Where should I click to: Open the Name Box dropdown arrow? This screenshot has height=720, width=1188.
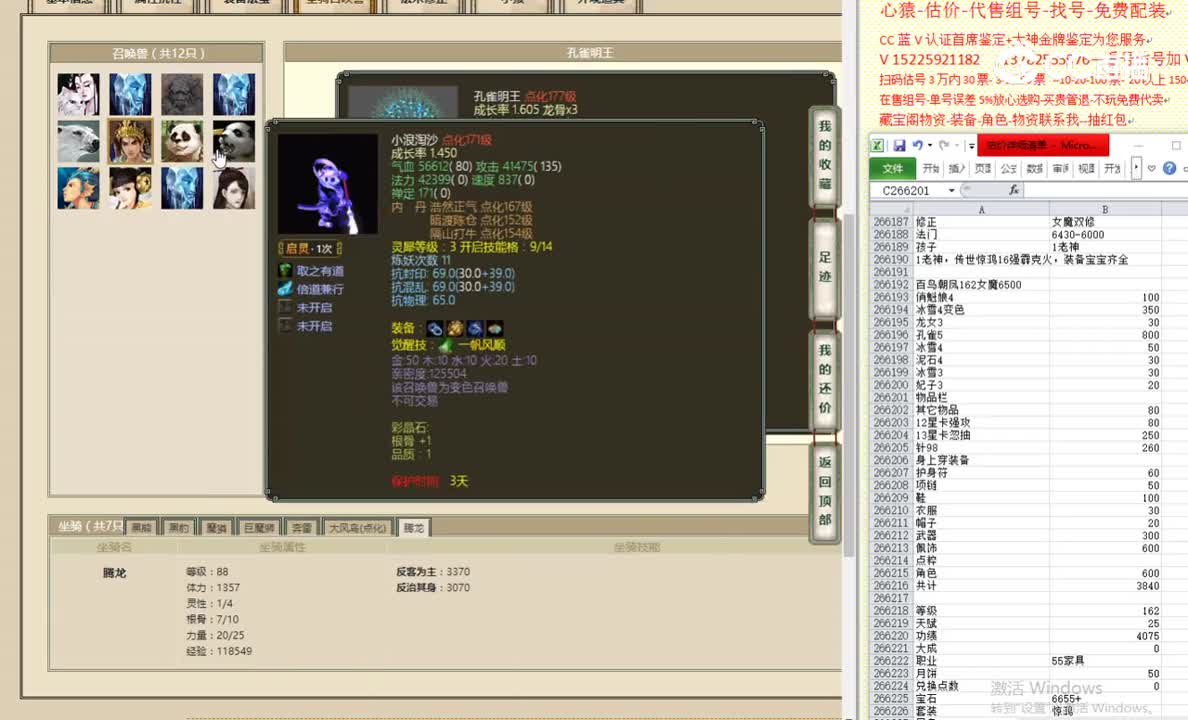tap(952, 190)
